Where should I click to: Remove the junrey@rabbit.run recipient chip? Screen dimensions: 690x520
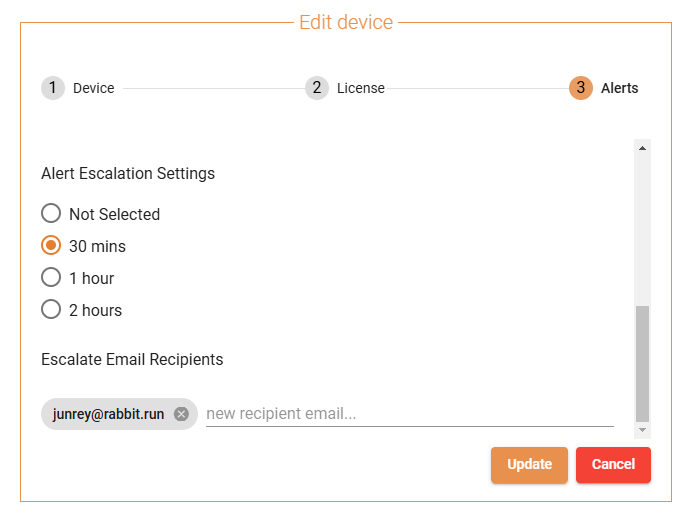(181, 414)
